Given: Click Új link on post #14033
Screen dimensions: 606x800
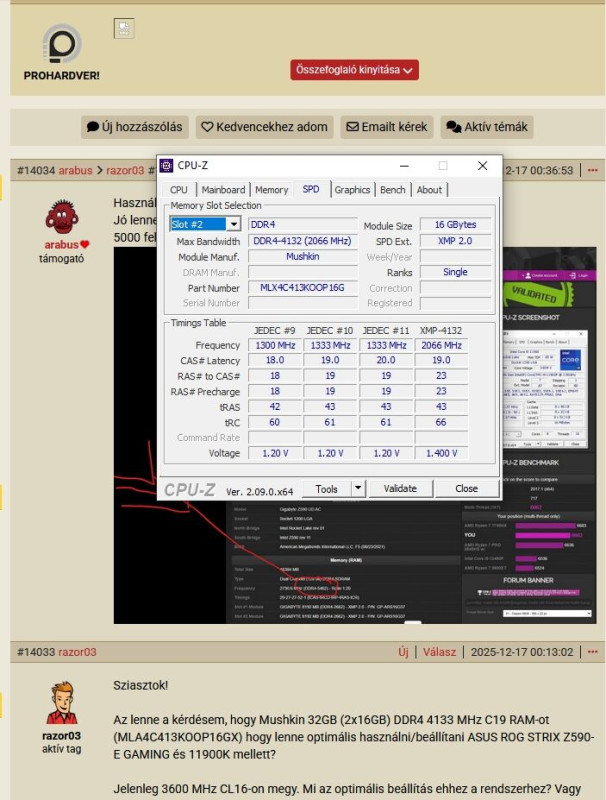Looking at the screenshot, I should pos(403,652).
